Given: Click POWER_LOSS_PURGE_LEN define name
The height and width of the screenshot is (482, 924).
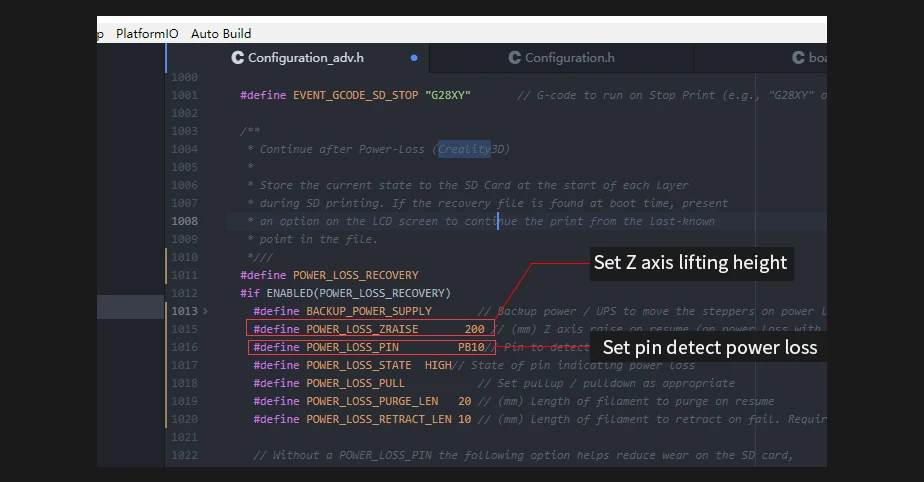Looking at the screenshot, I should pyautogui.click(x=372, y=401).
